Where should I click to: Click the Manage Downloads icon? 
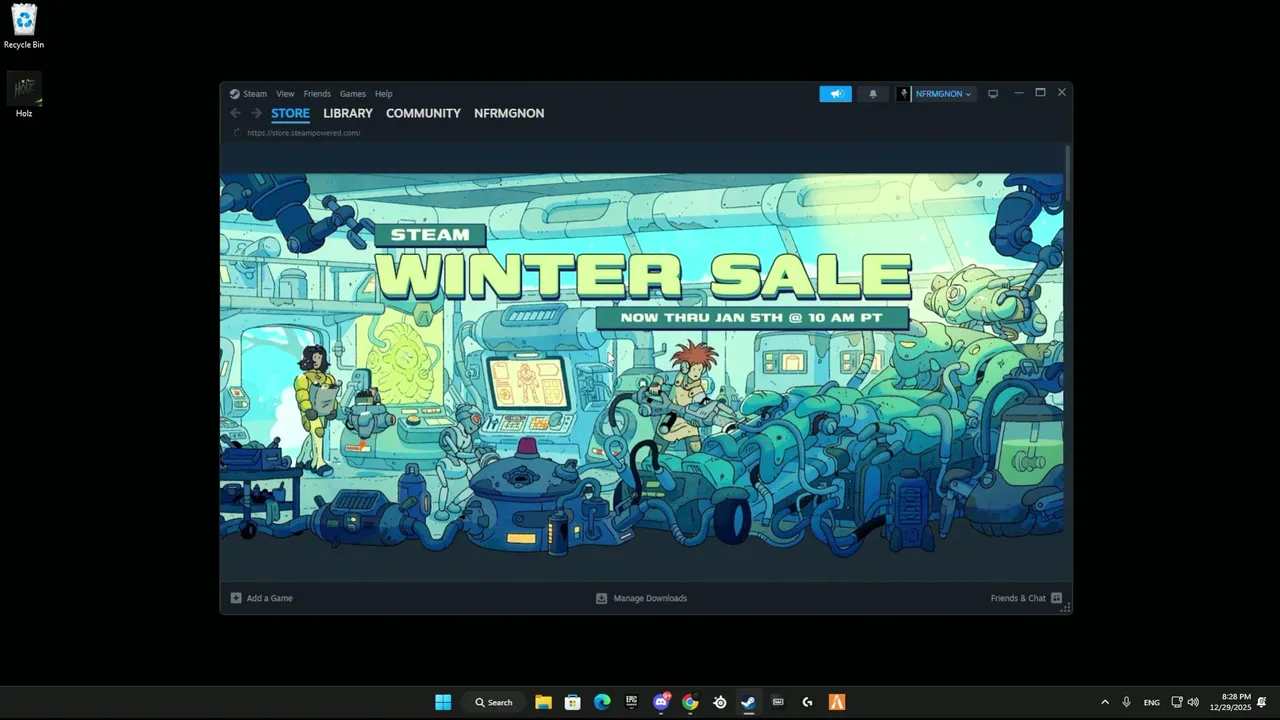pyautogui.click(x=601, y=598)
